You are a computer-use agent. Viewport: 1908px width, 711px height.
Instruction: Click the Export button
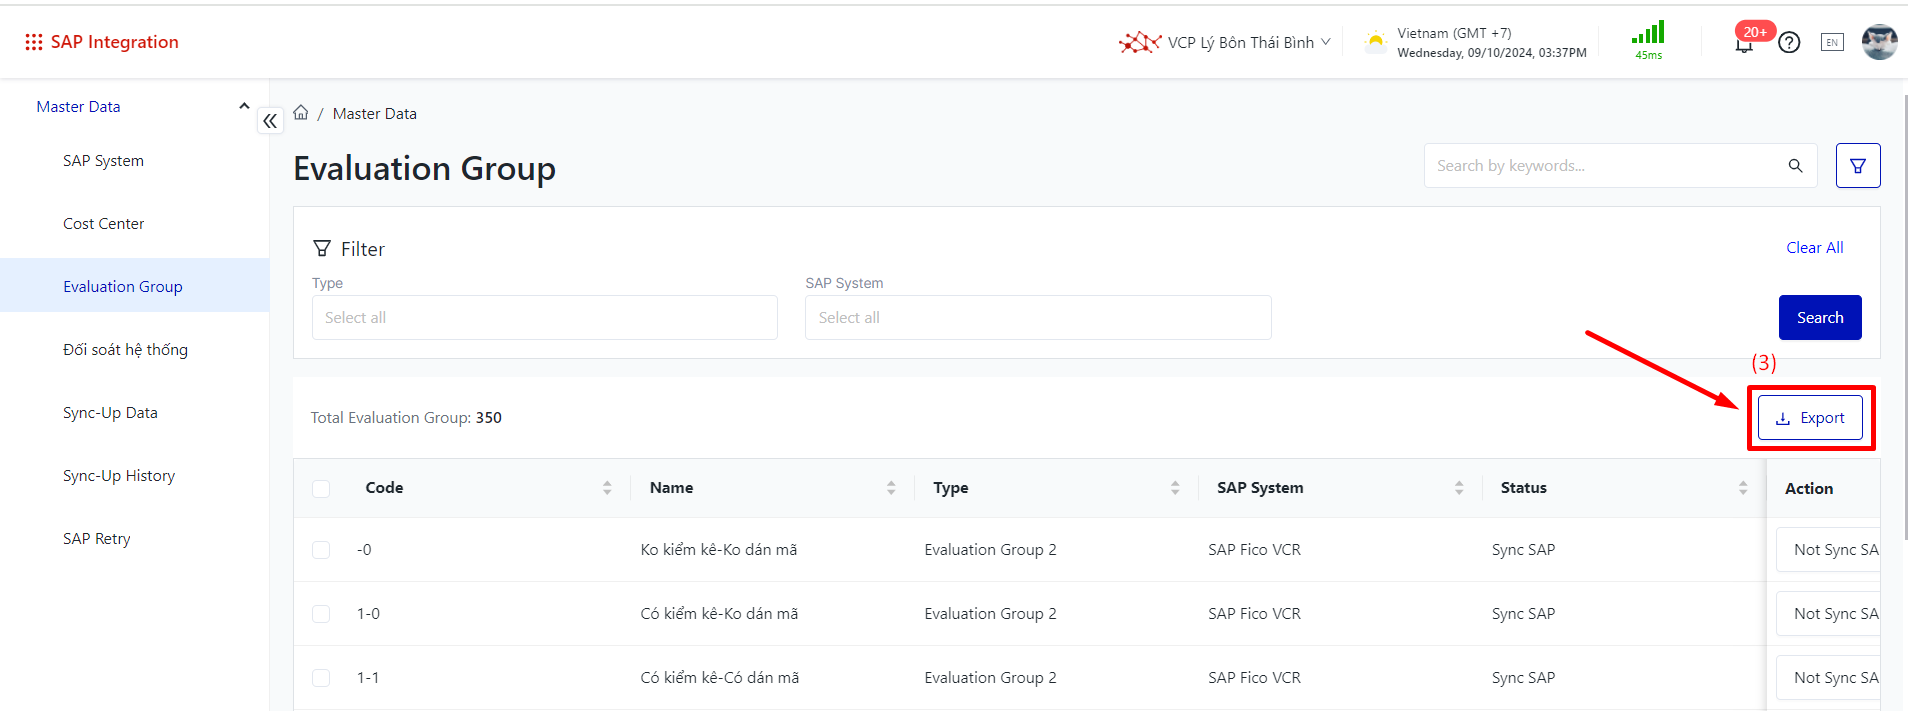coord(1810,418)
